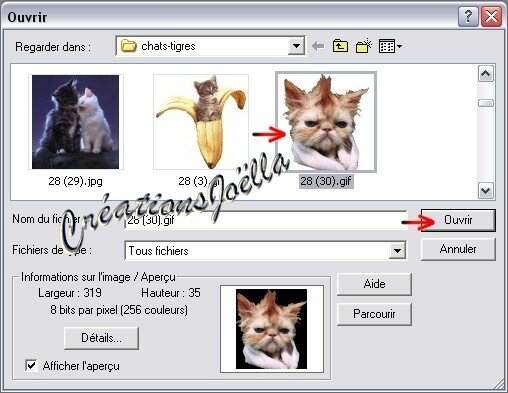
Task: Open the Aide button
Action: (374, 284)
